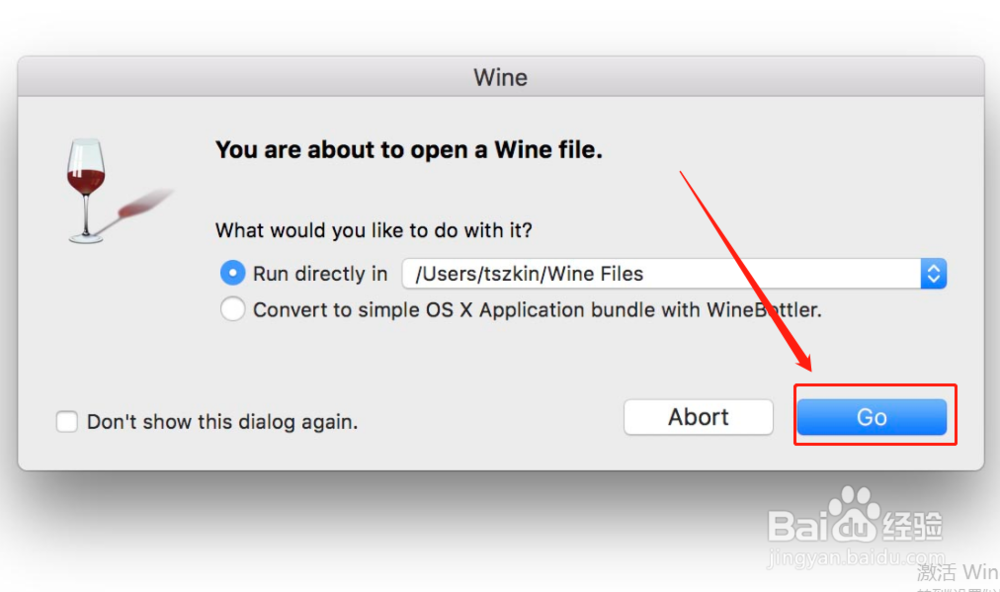This screenshot has height=592, width=1000.
Task: Click What would you like to do text
Action: tap(374, 230)
